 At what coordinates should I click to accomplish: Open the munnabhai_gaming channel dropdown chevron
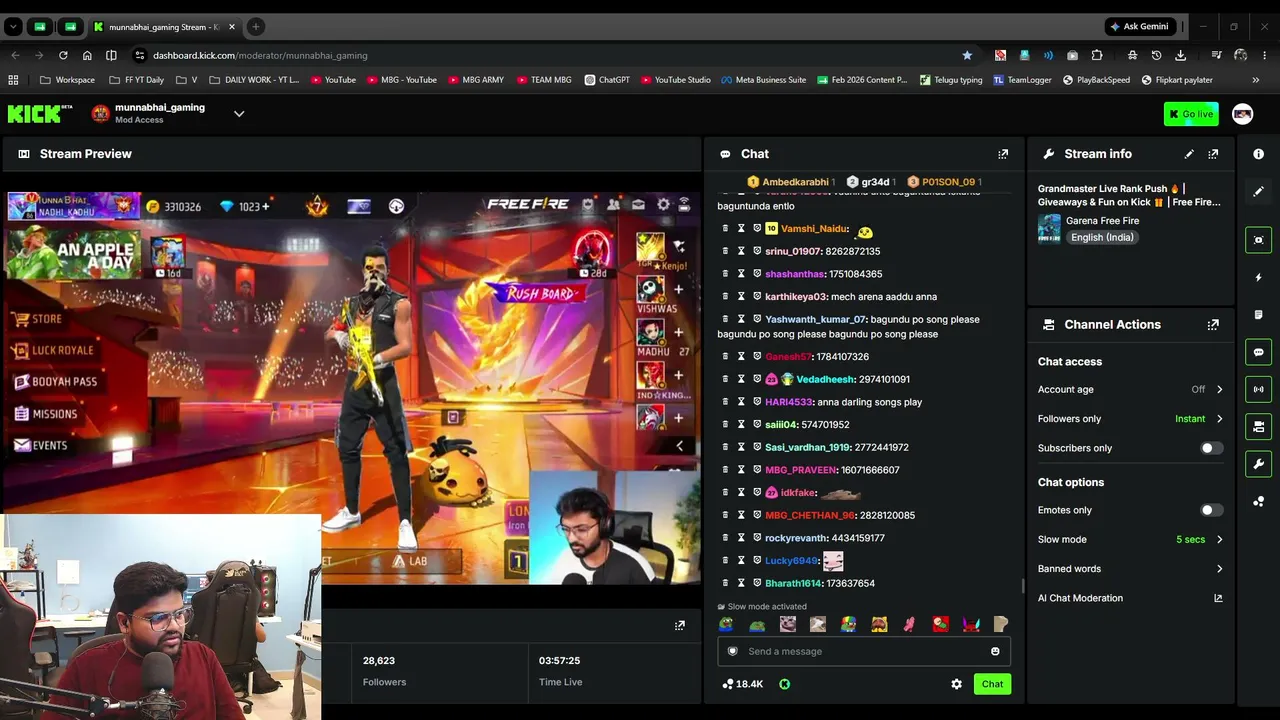point(239,114)
